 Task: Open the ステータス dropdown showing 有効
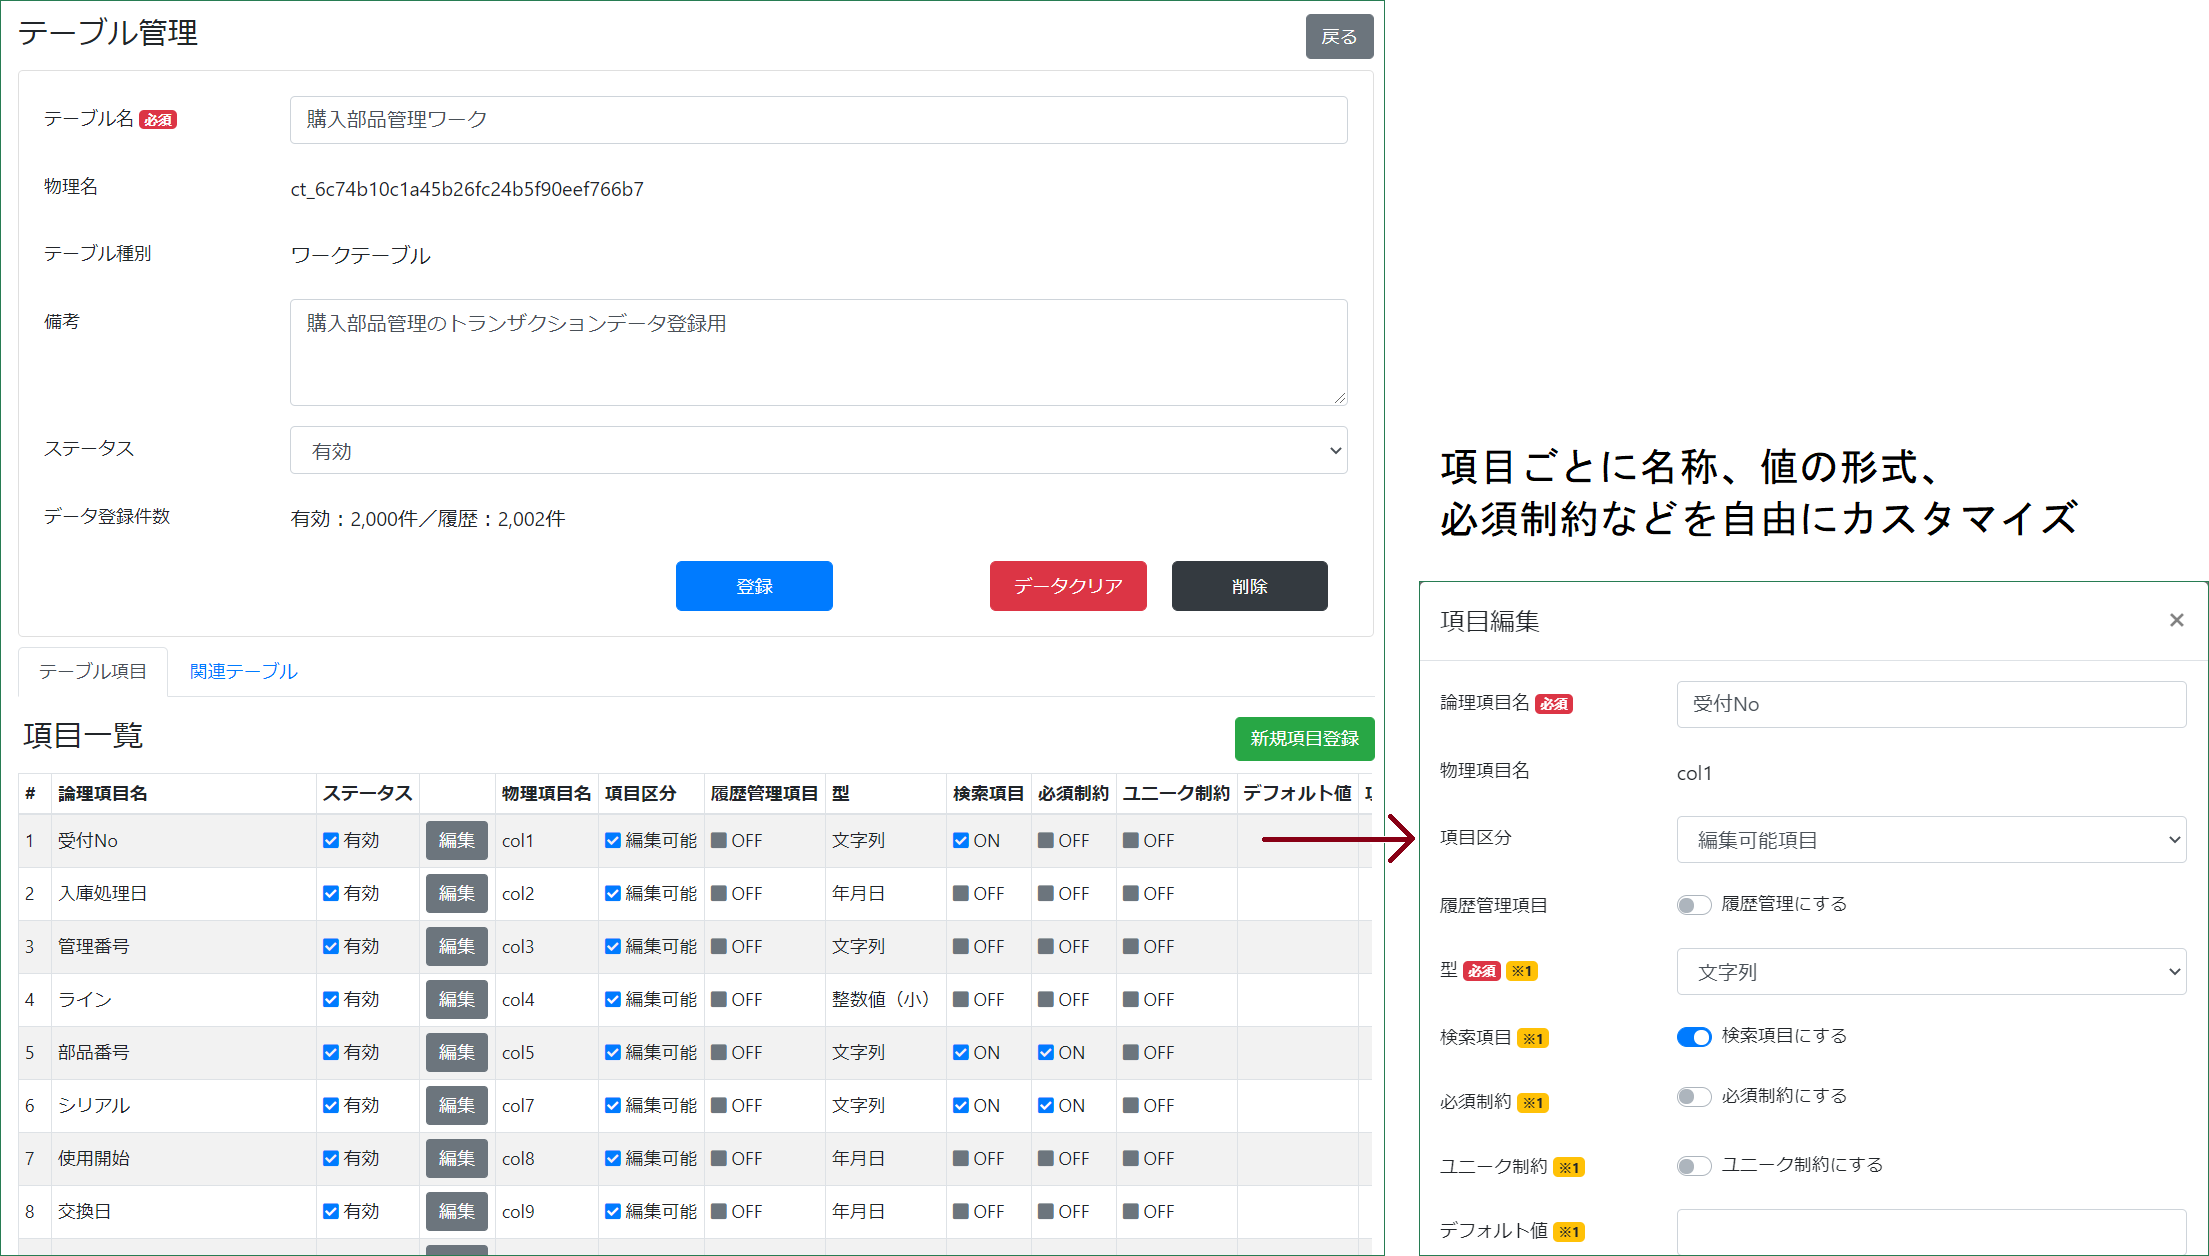(818, 451)
